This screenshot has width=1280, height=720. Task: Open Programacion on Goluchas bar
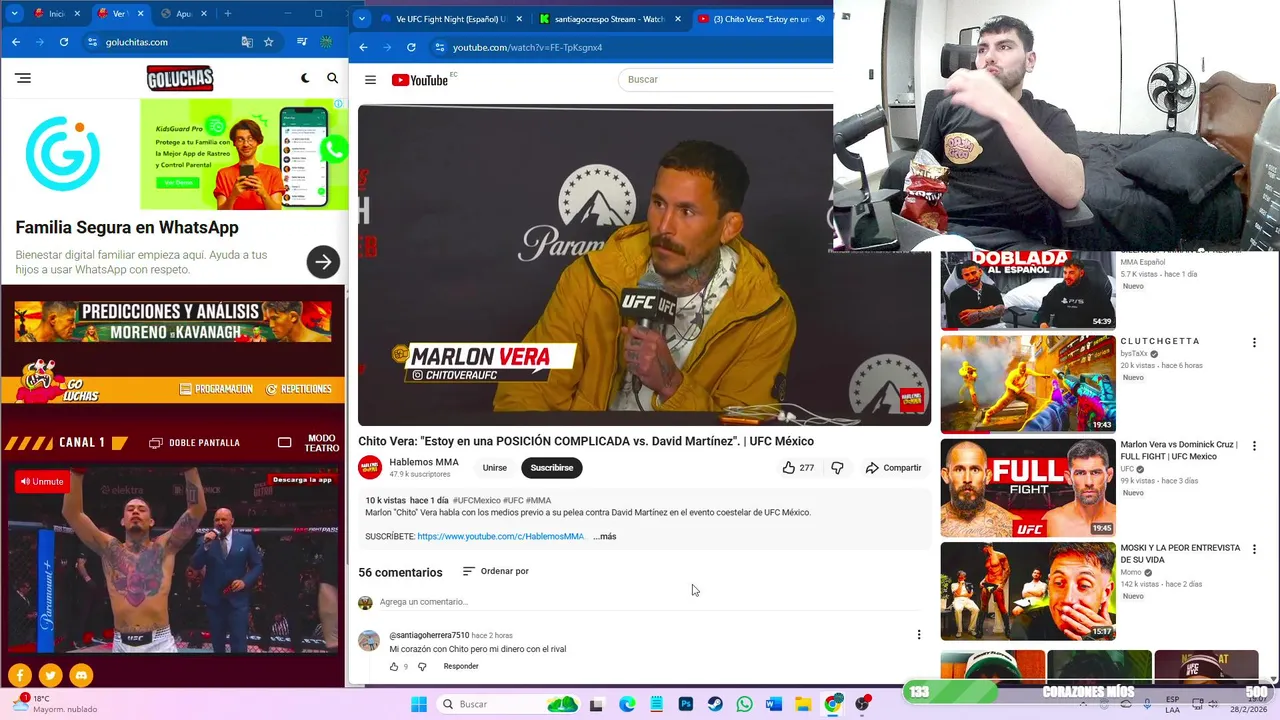(x=216, y=389)
